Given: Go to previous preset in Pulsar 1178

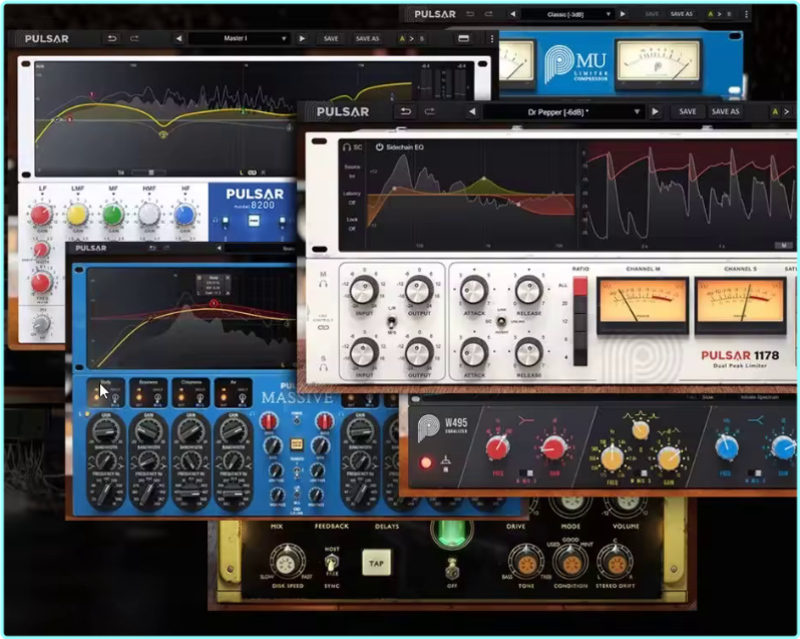Looking at the screenshot, I should pyautogui.click(x=472, y=111).
